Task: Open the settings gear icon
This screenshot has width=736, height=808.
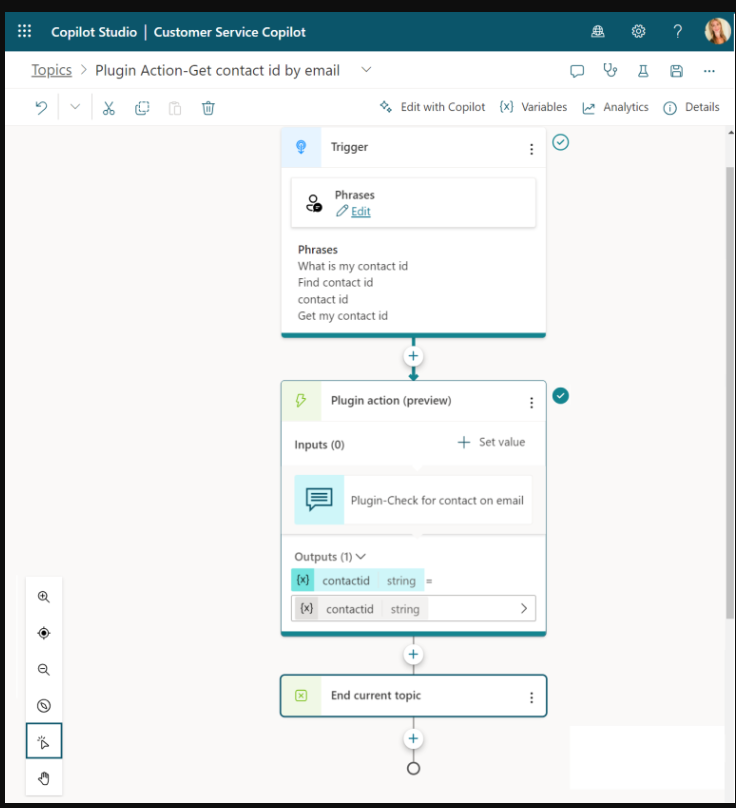Action: tap(638, 31)
